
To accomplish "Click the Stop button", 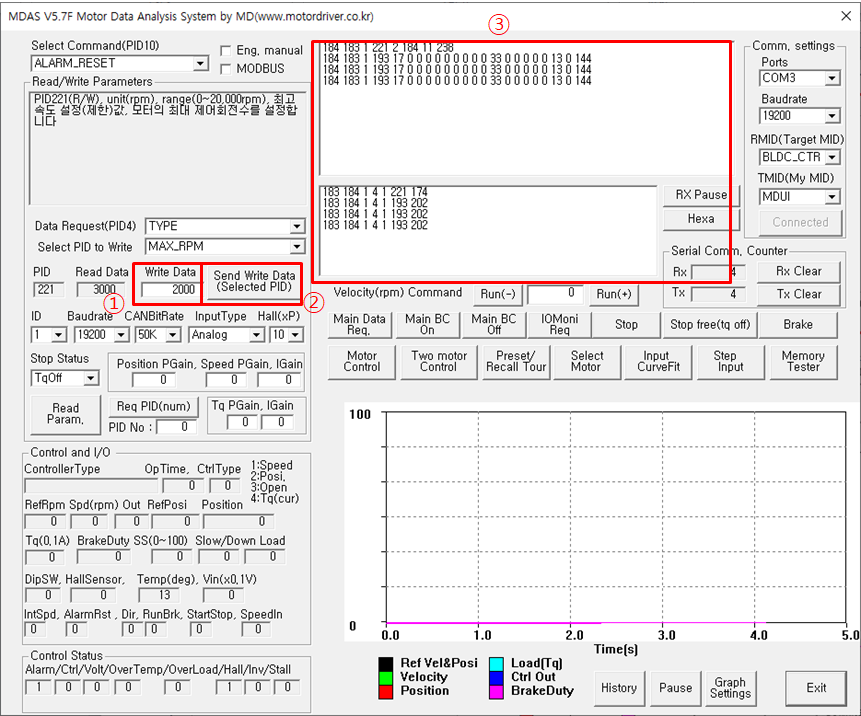I will [x=626, y=325].
